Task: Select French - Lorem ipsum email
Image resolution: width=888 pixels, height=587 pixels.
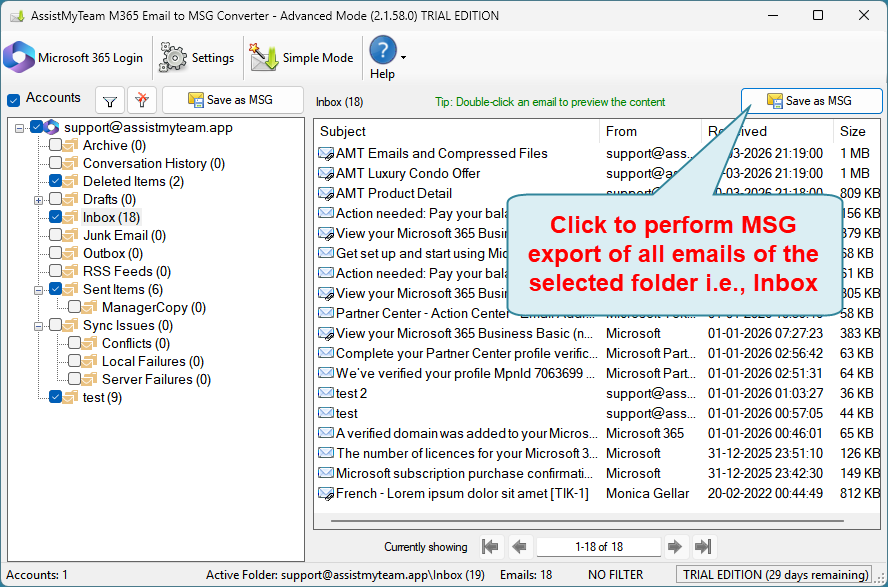Action: [x=462, y=493]
